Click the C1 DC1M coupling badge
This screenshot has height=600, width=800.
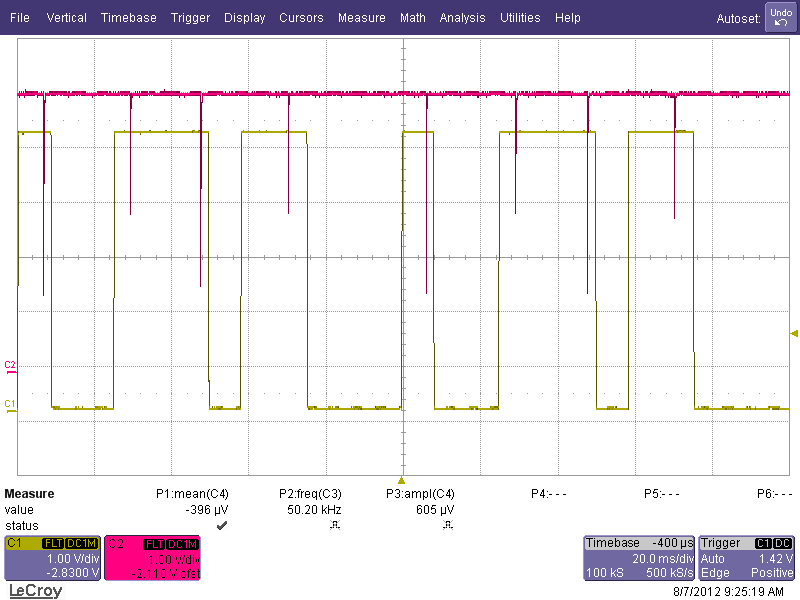[82, 543]
